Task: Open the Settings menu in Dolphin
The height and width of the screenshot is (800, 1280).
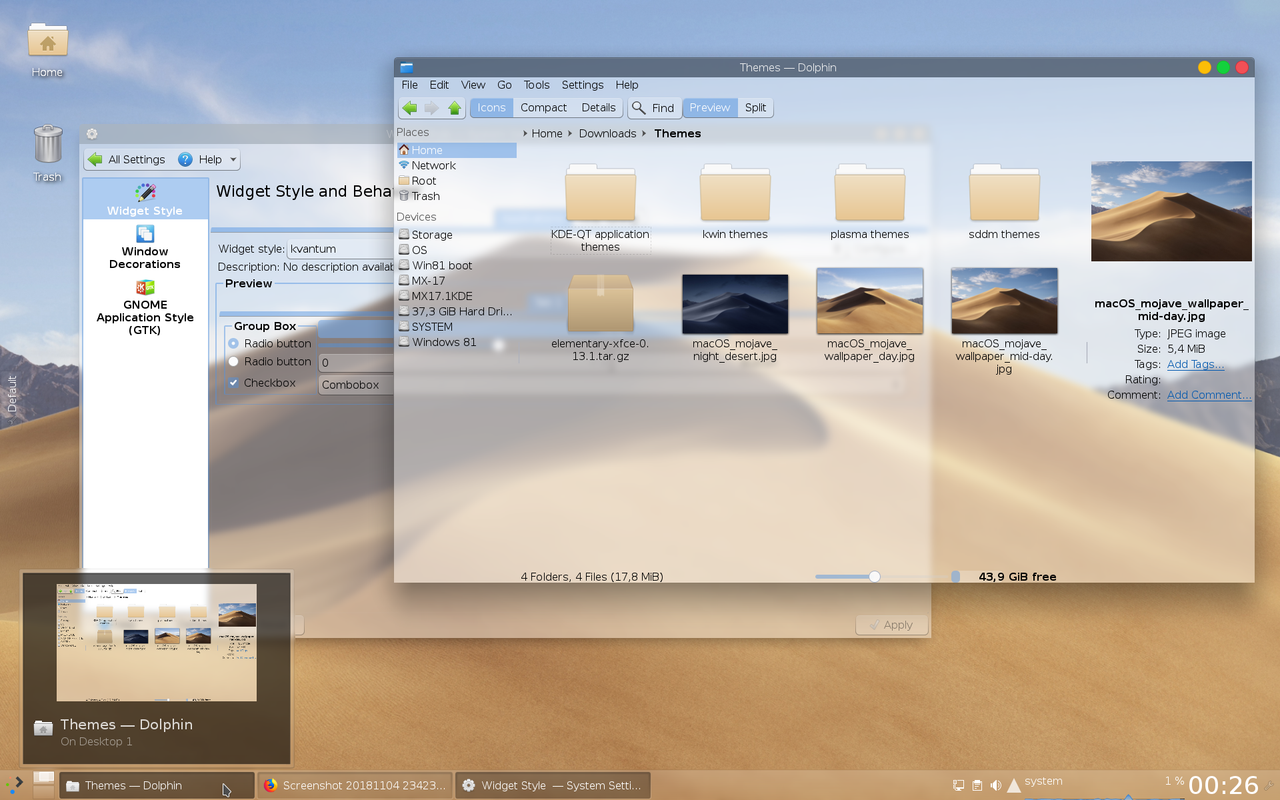Action: click(x=582, y=85)
